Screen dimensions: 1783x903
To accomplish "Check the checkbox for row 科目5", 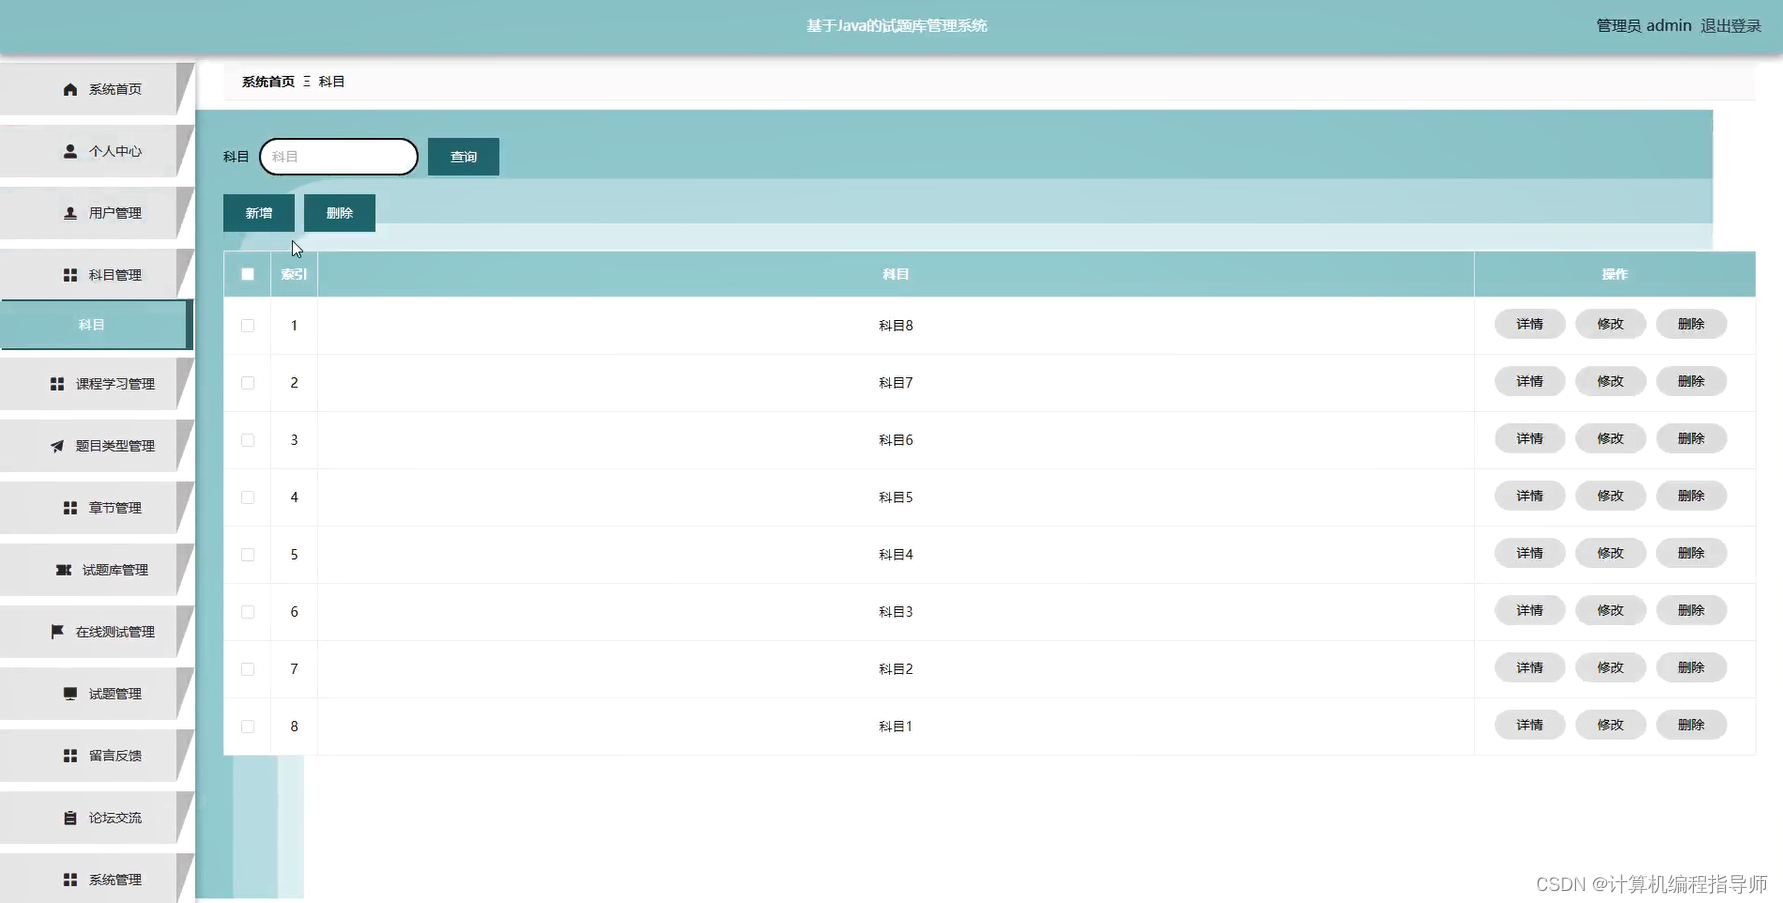I will click(x=248, y=498).
